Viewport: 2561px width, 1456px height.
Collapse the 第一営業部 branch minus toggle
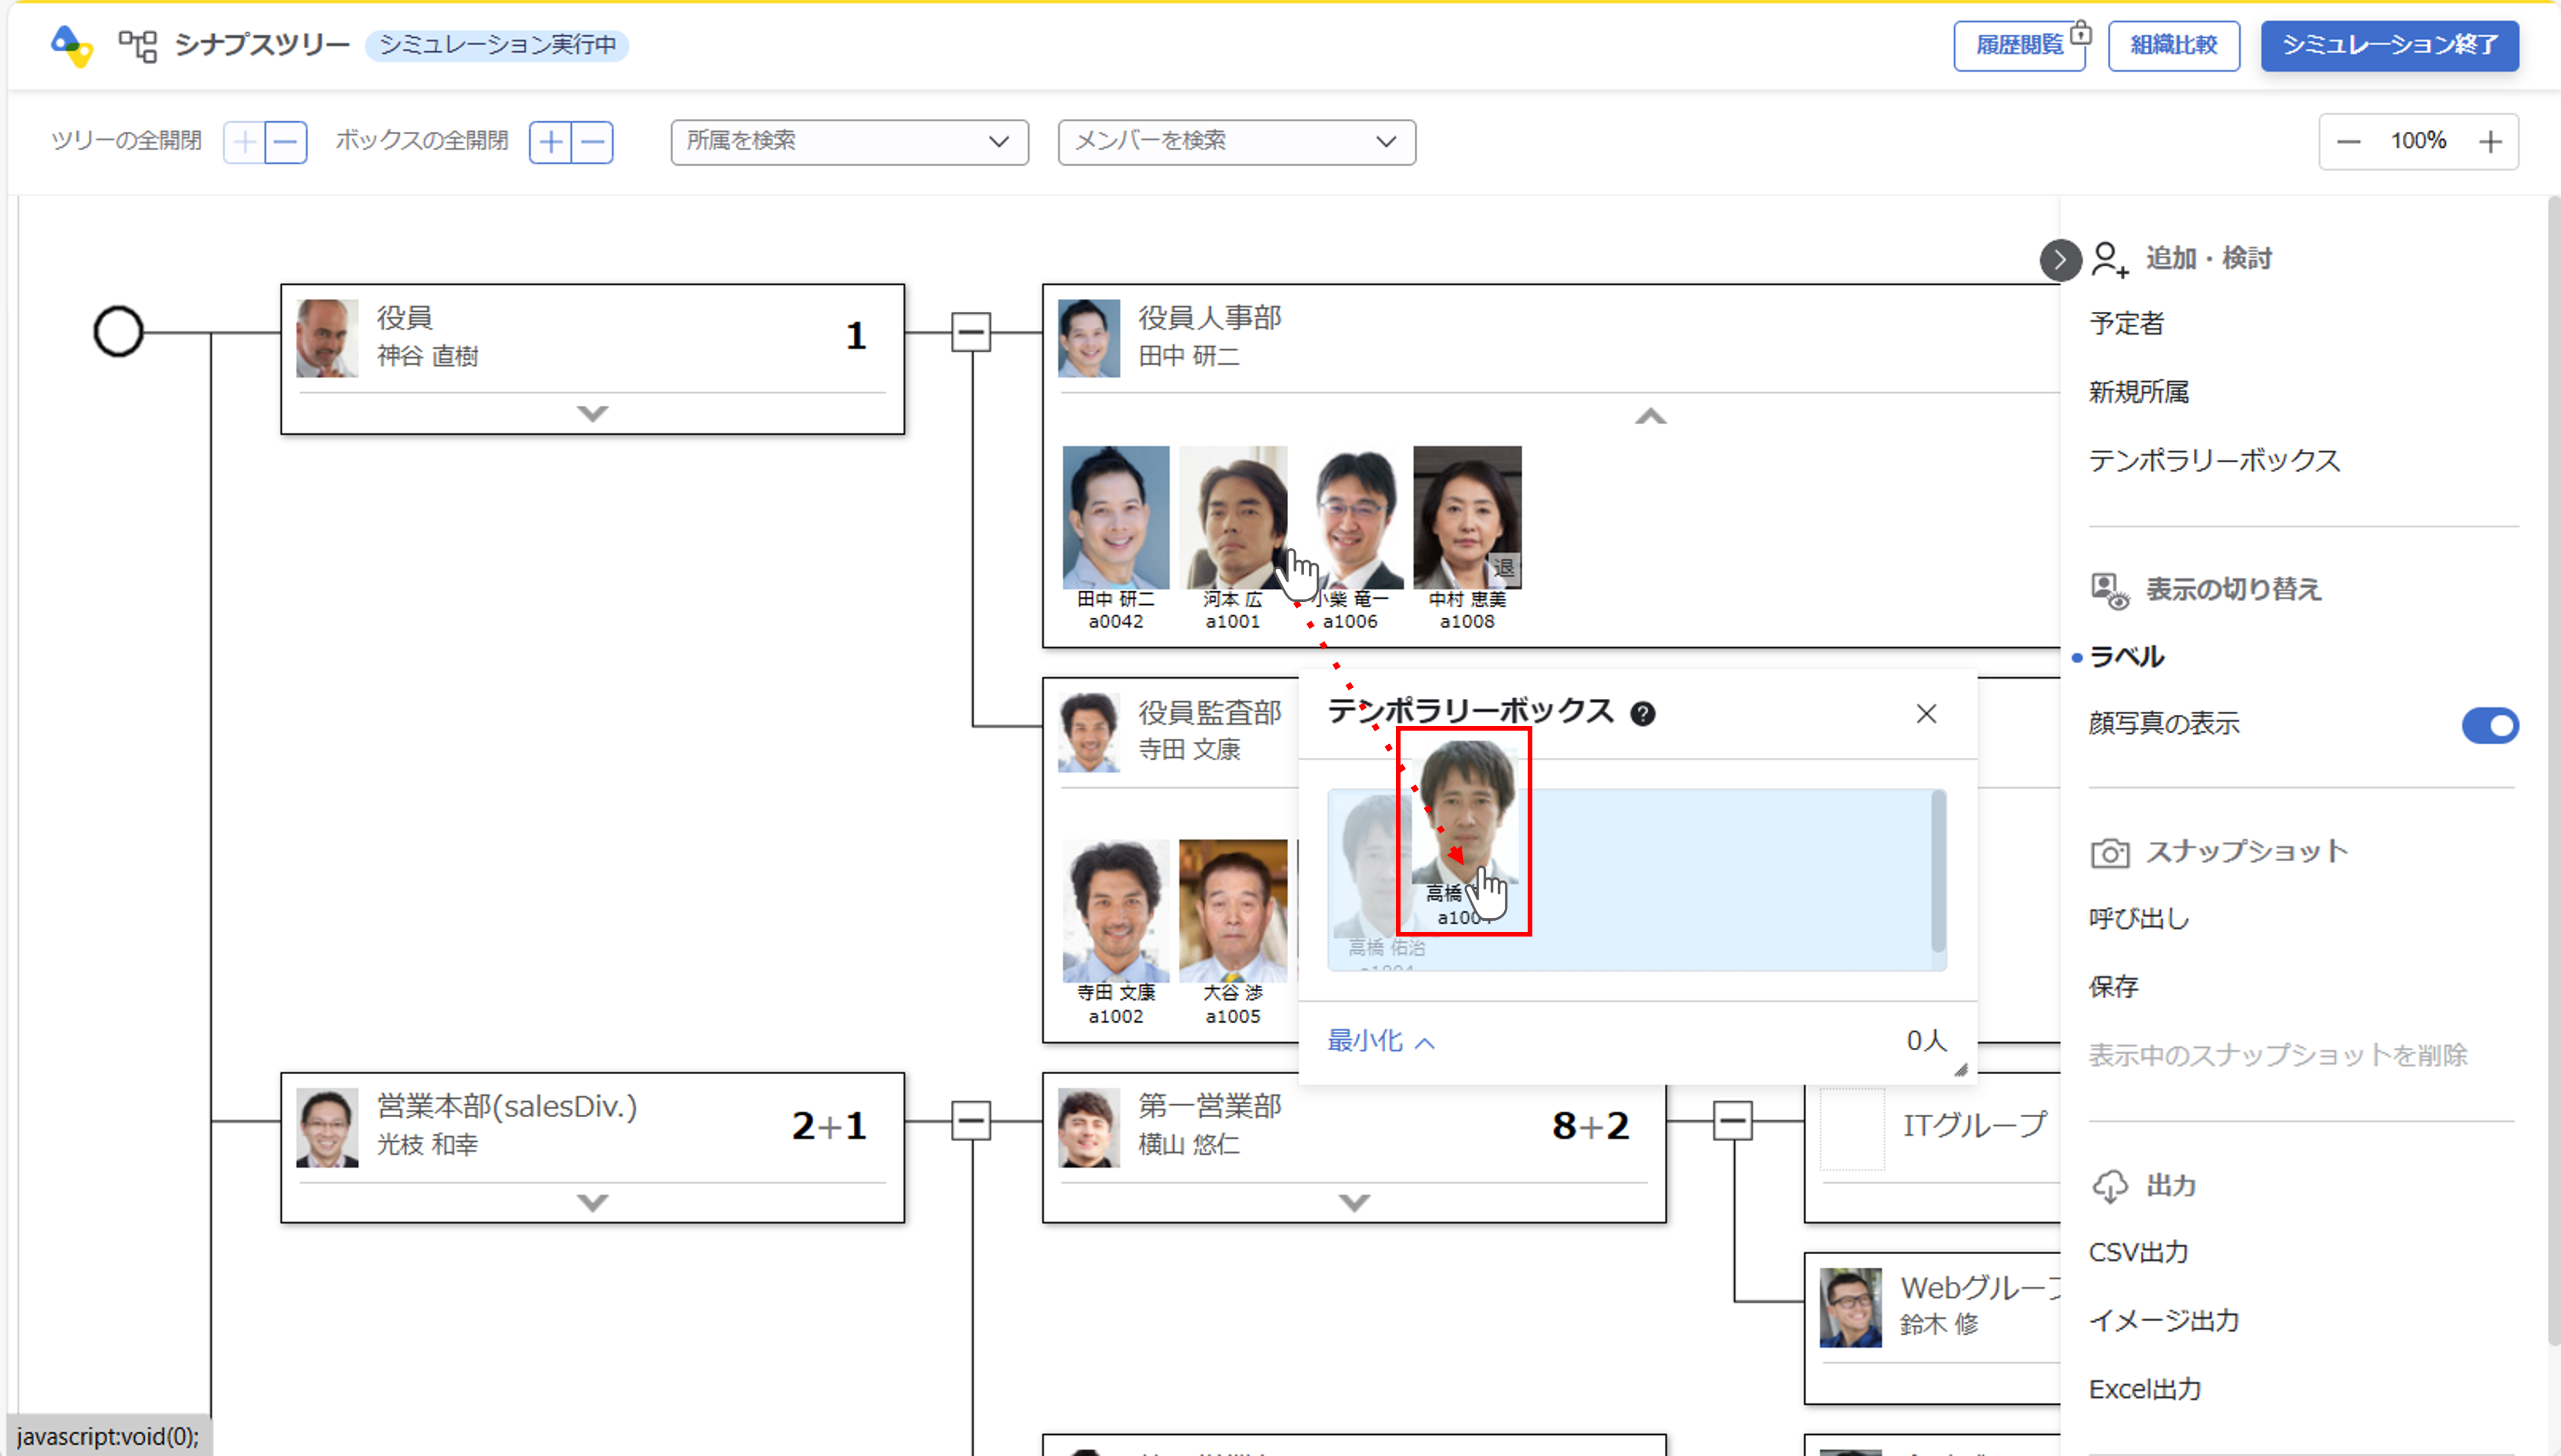1732,1121
